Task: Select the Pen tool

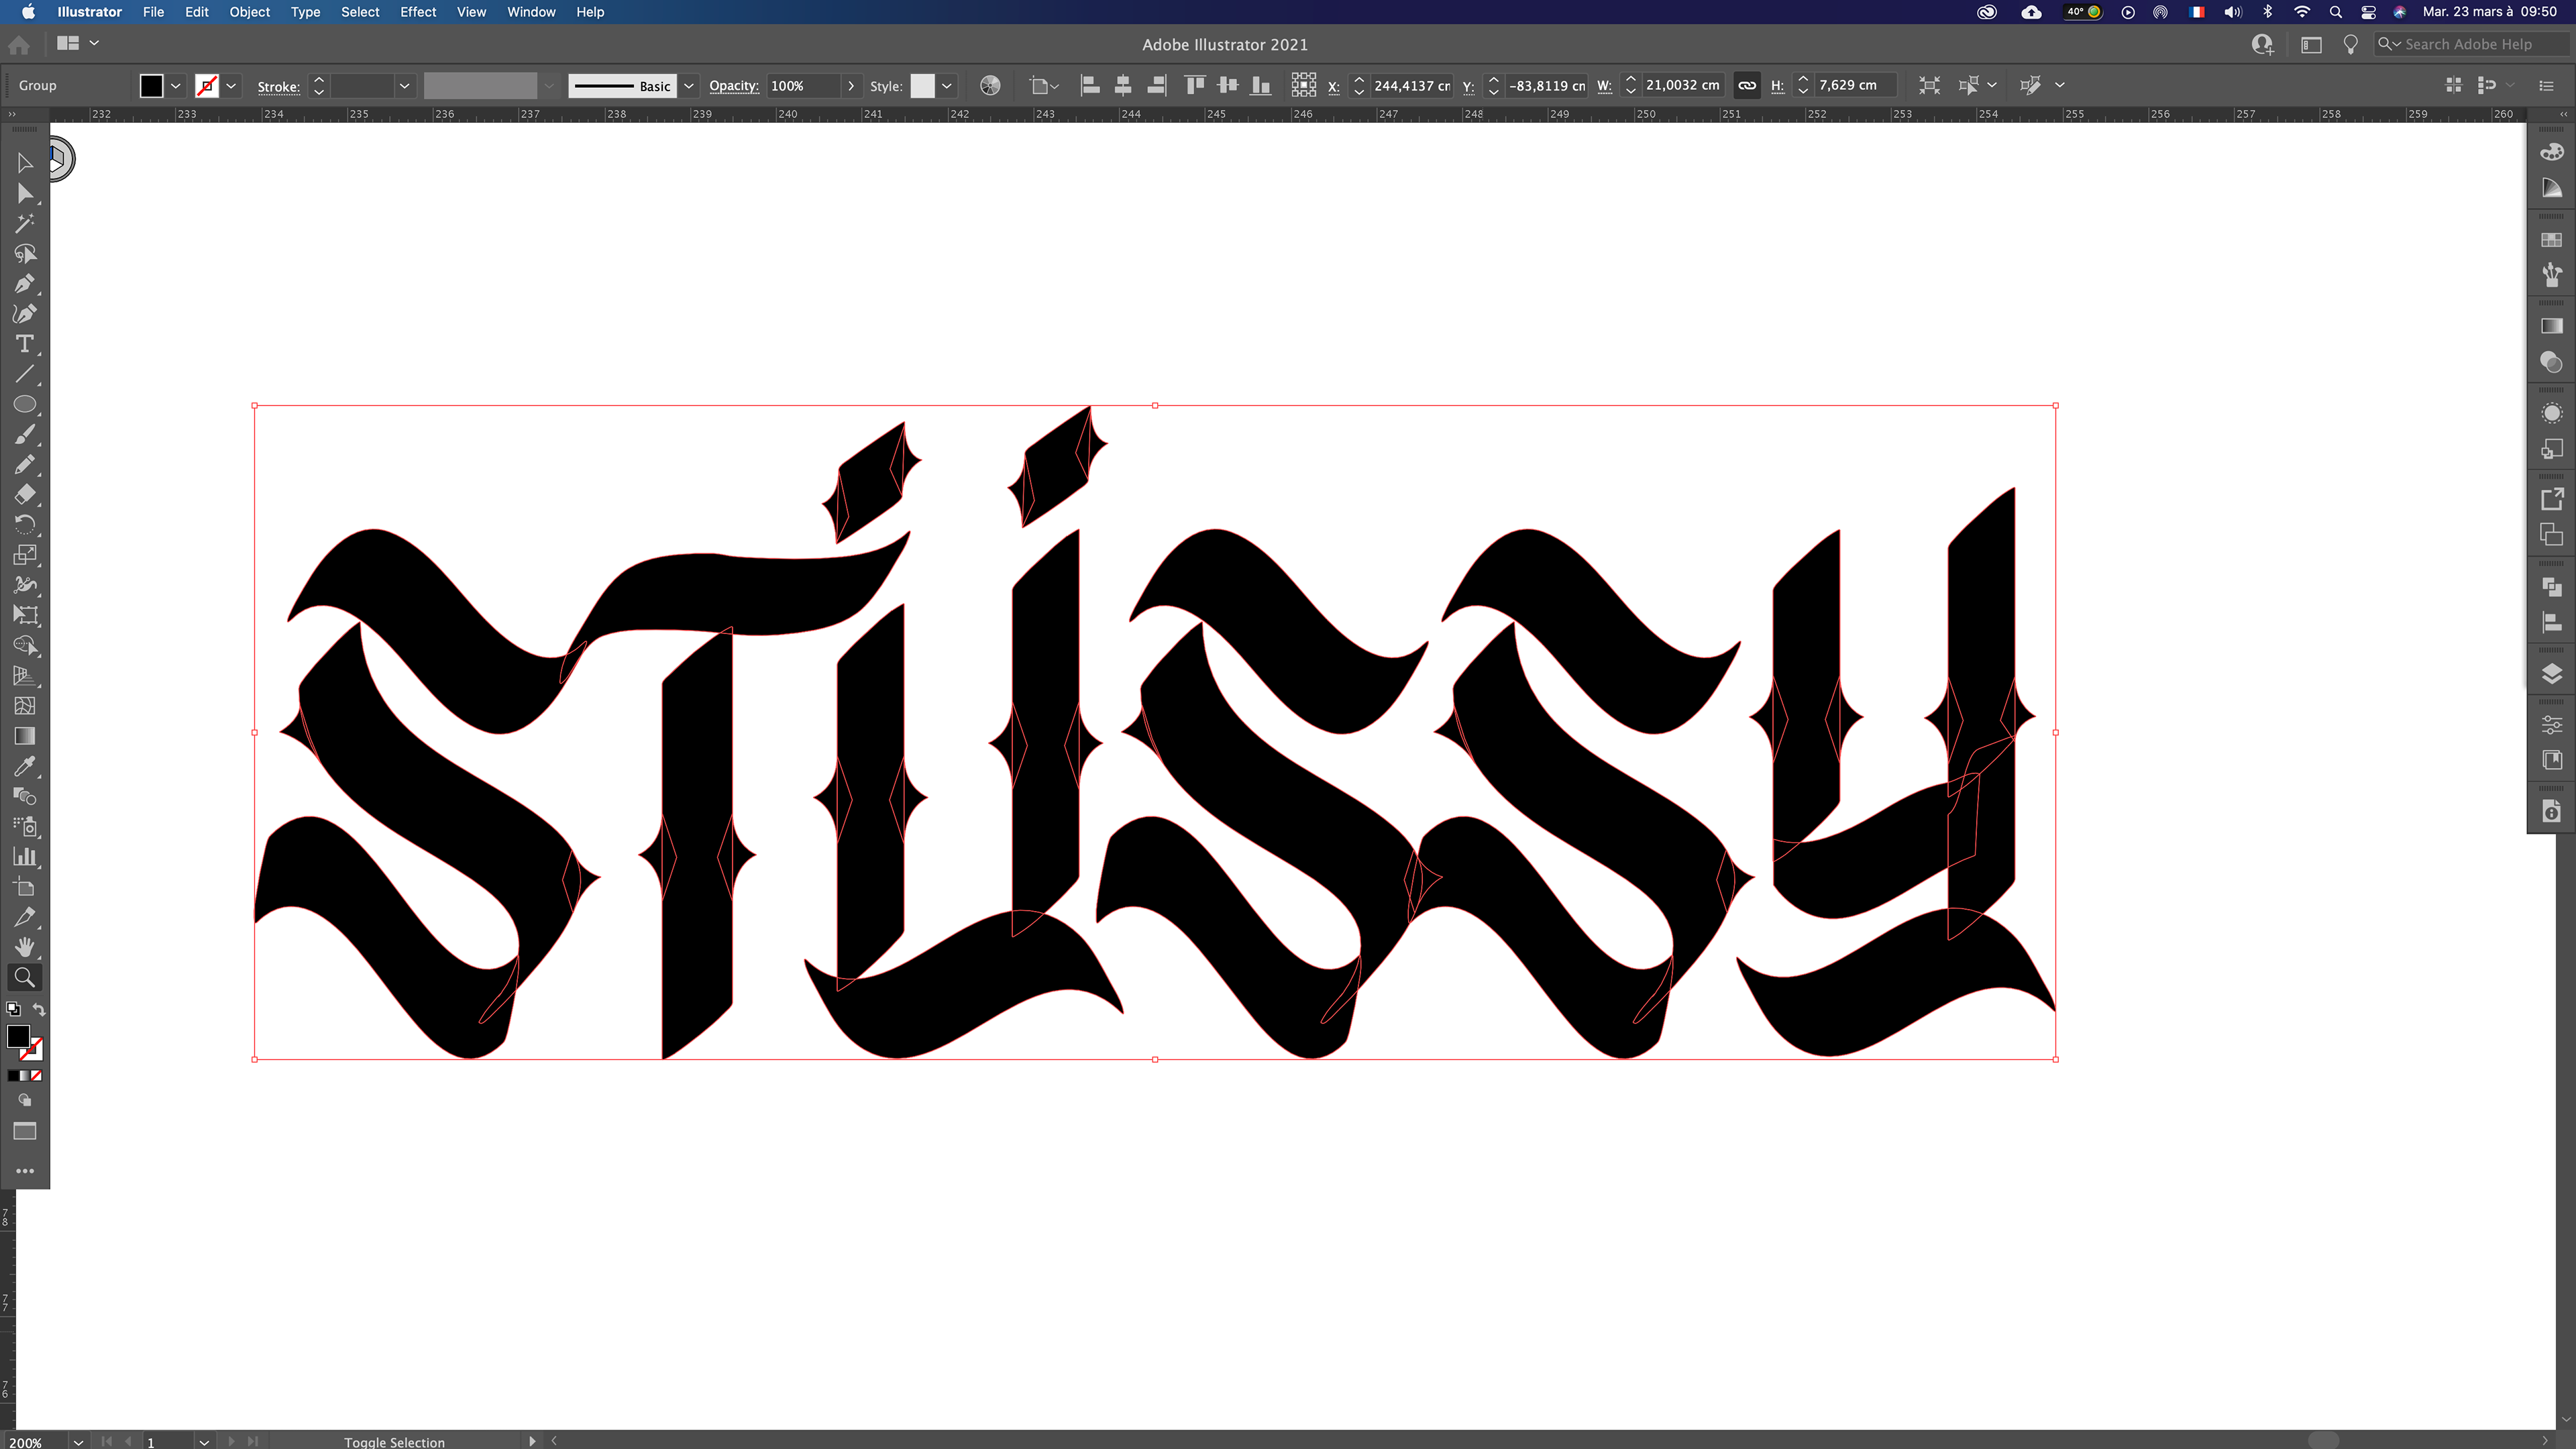Action: tap(25, 284)
